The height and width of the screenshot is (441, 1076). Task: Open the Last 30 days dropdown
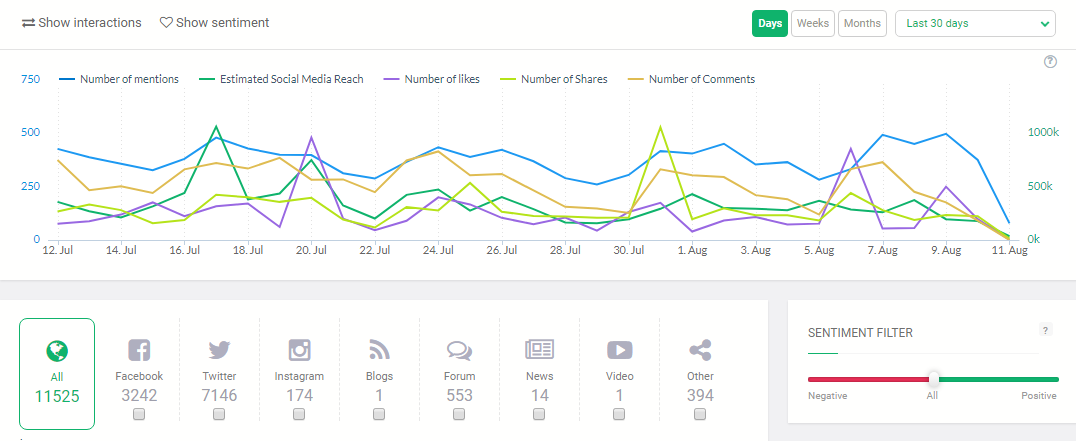point(975,23)
